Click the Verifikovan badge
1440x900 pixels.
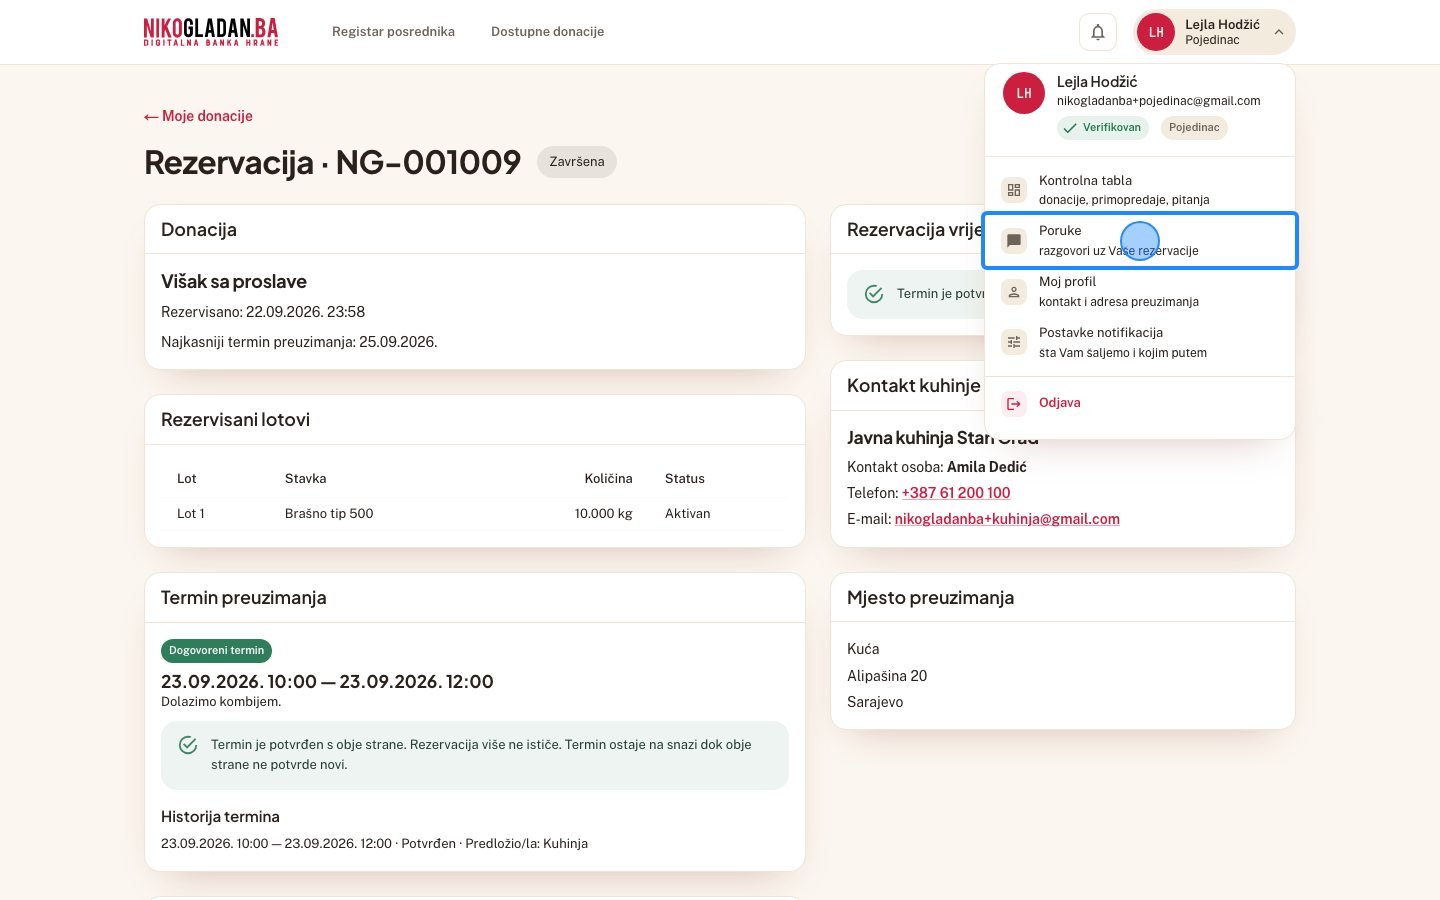coord(1103,128)
